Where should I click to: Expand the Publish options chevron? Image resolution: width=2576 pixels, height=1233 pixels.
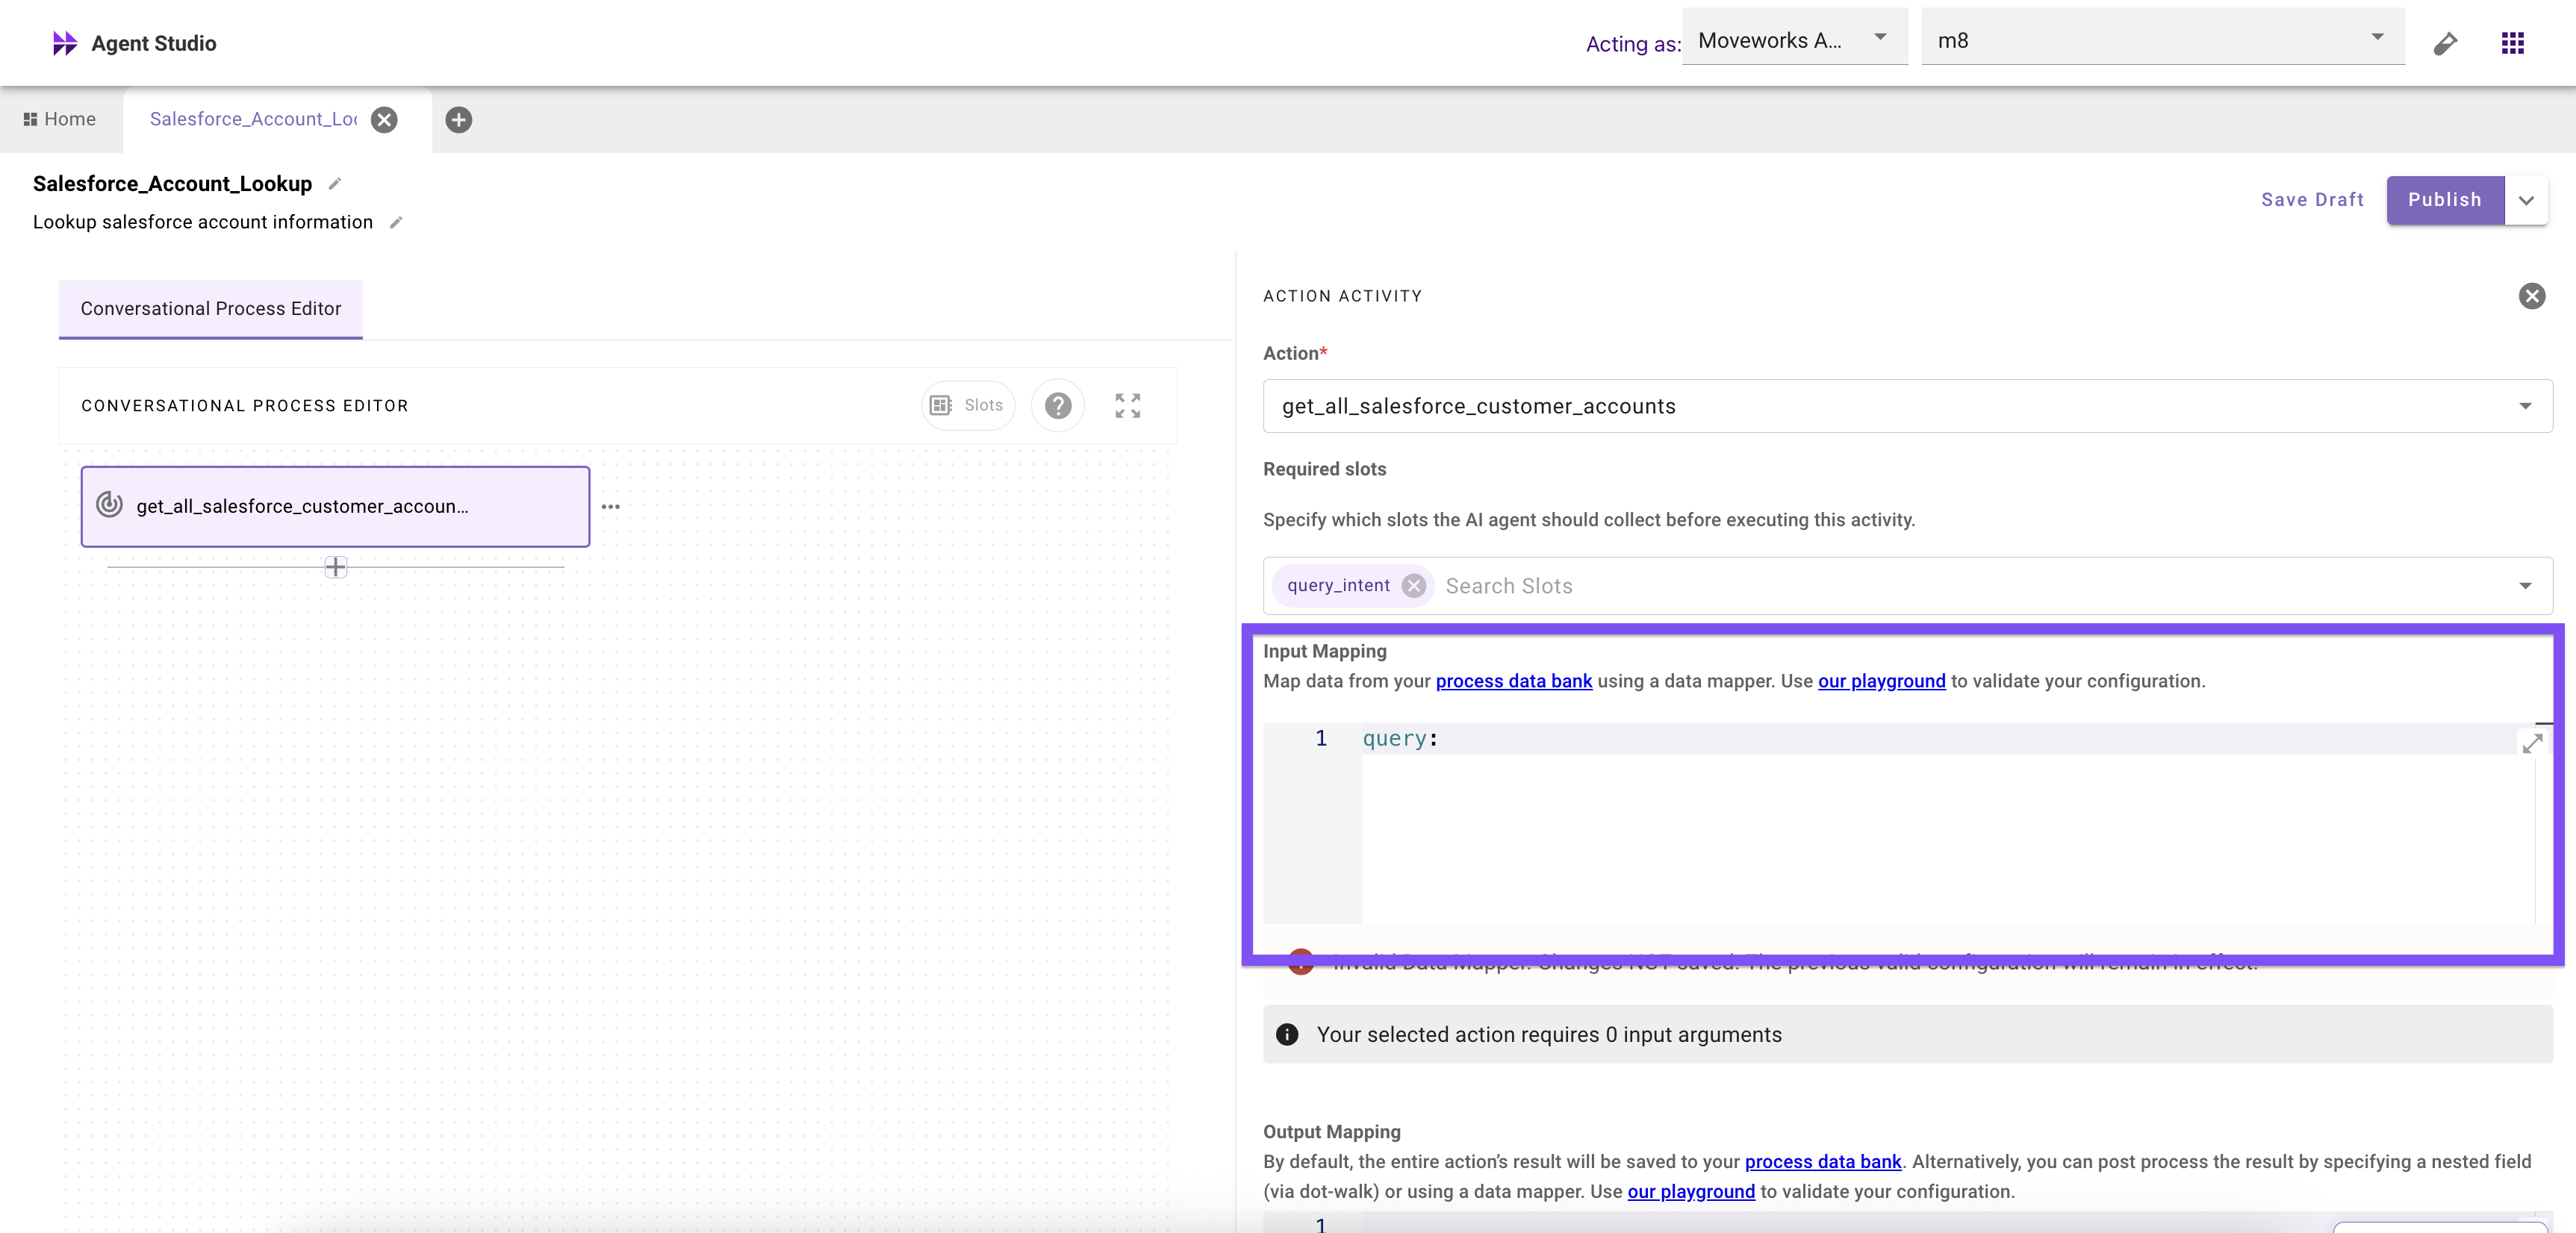coord(2526,200)
